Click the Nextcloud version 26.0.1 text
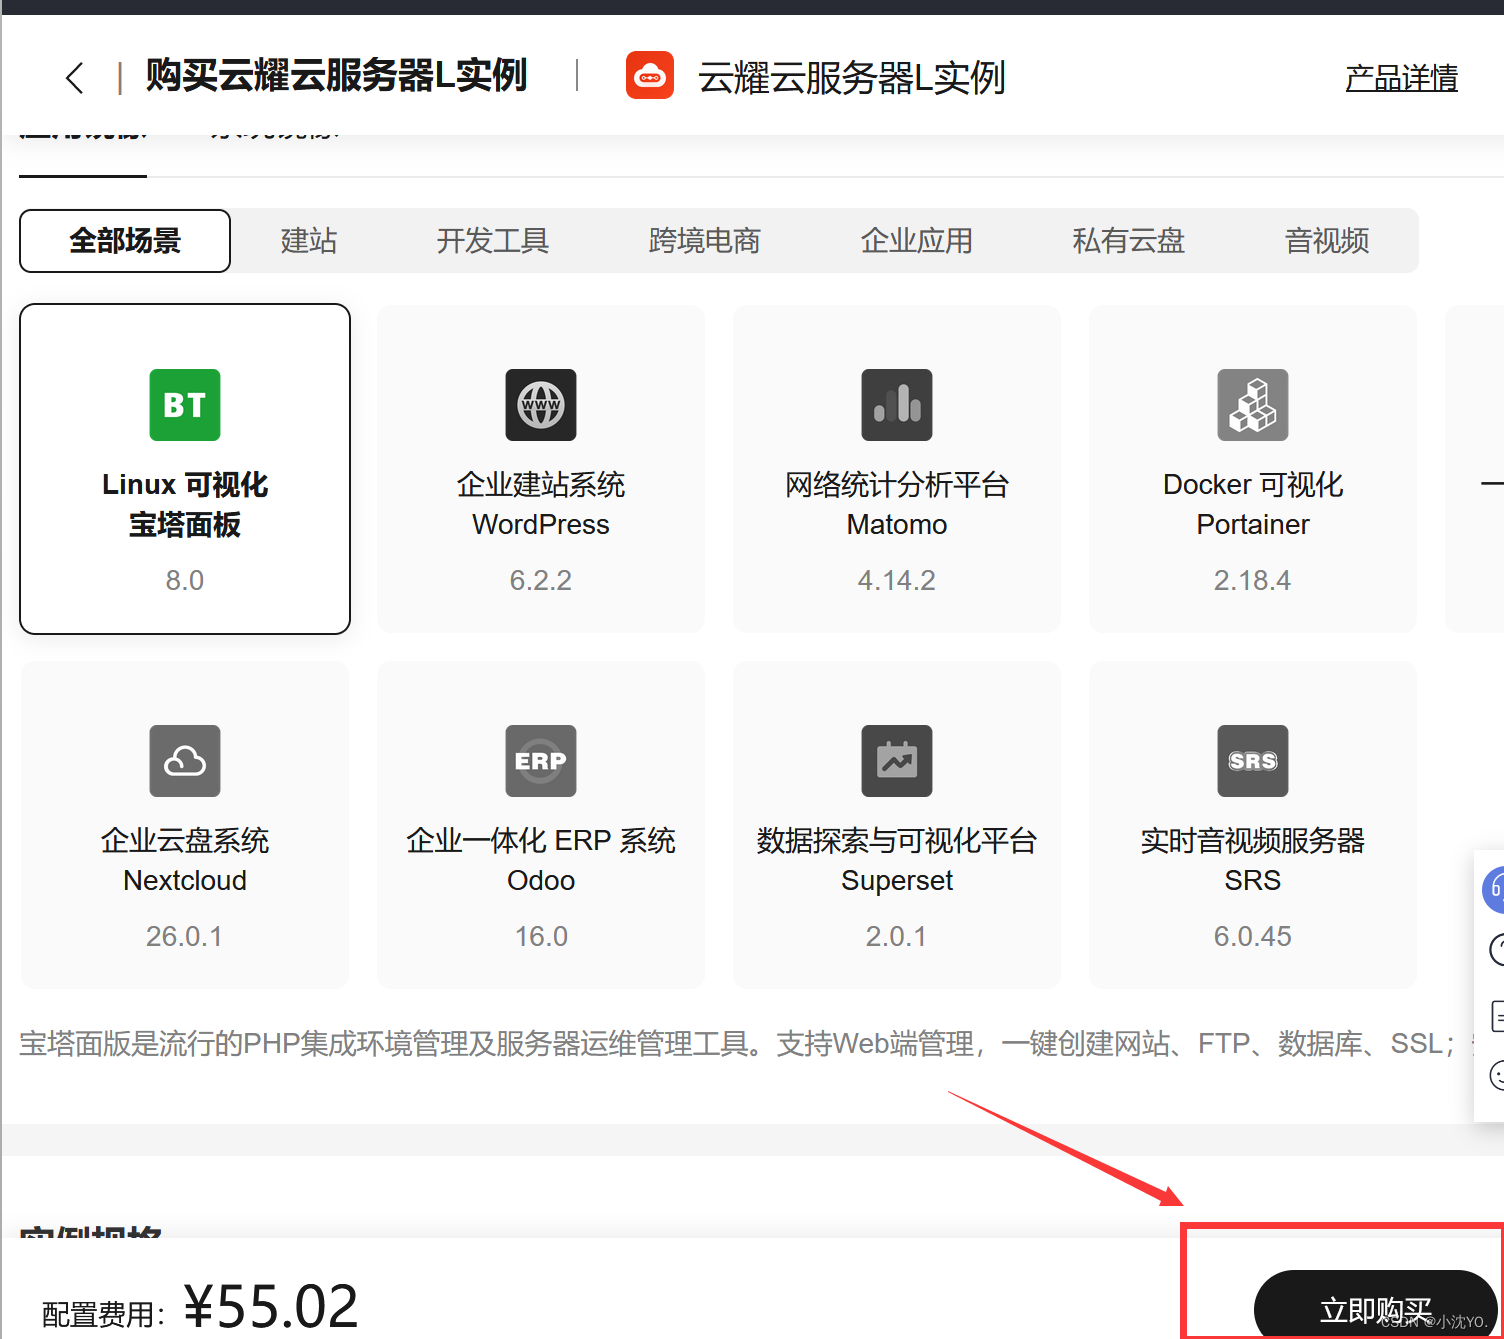Viewport: 1504px width, 1339px height. (x=185, y=936)
